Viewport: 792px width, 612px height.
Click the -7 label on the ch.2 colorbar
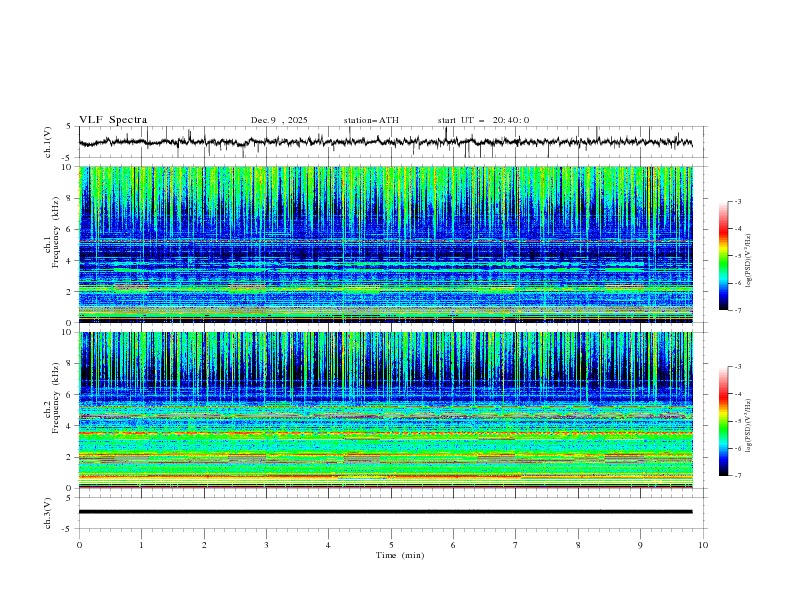[x=737, y=476]
